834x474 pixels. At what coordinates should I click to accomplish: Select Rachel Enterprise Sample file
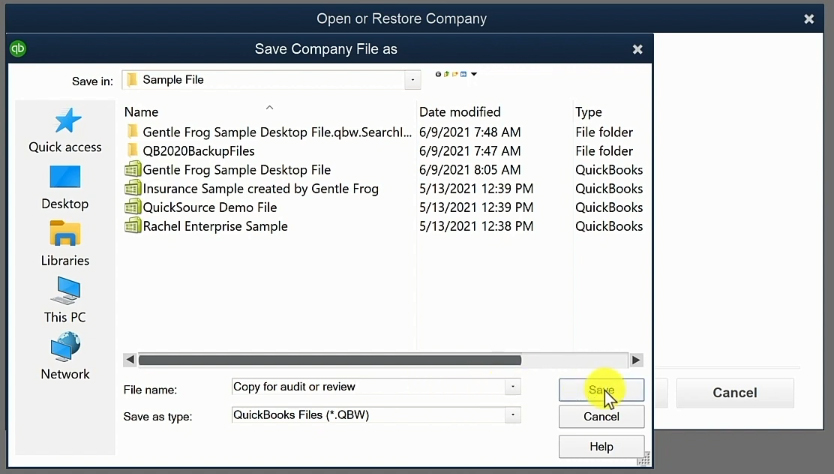pyautogui.click(x=215, y=226)
